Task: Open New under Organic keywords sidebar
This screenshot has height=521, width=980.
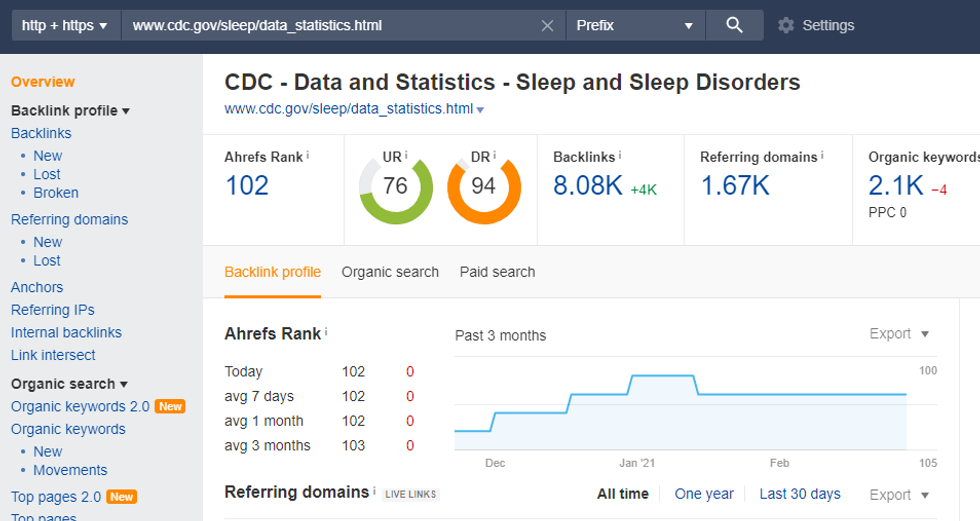Action: 48,452
